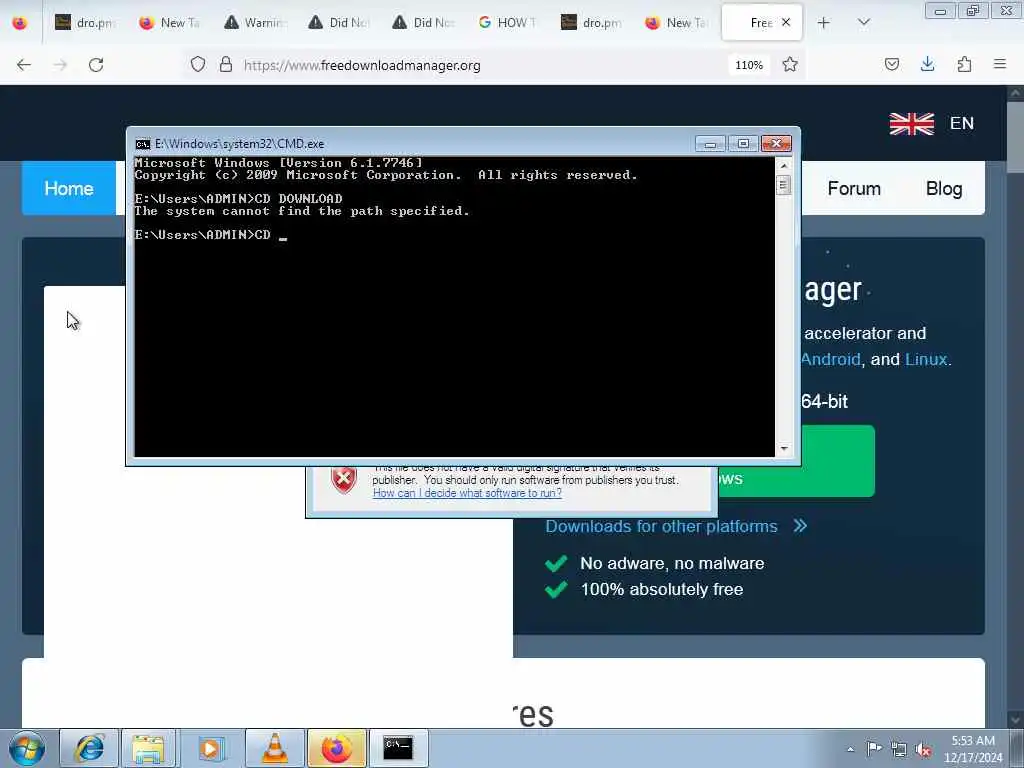The height and width of the screenshot is (768, 1024).
Task: Click the forward navigation arrow
Action: 60,65
